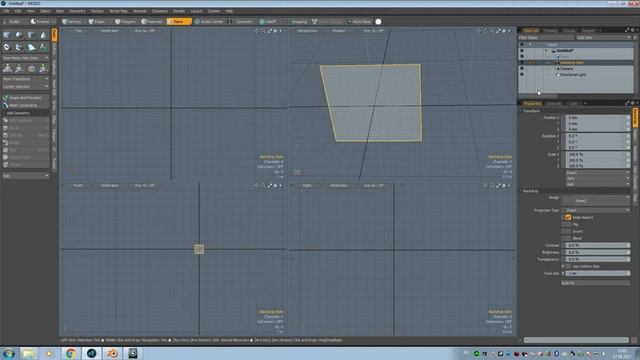This screenshot has height=360, width=640.
Task: Select the Sphere primitive tool
Action: [19, 36]
